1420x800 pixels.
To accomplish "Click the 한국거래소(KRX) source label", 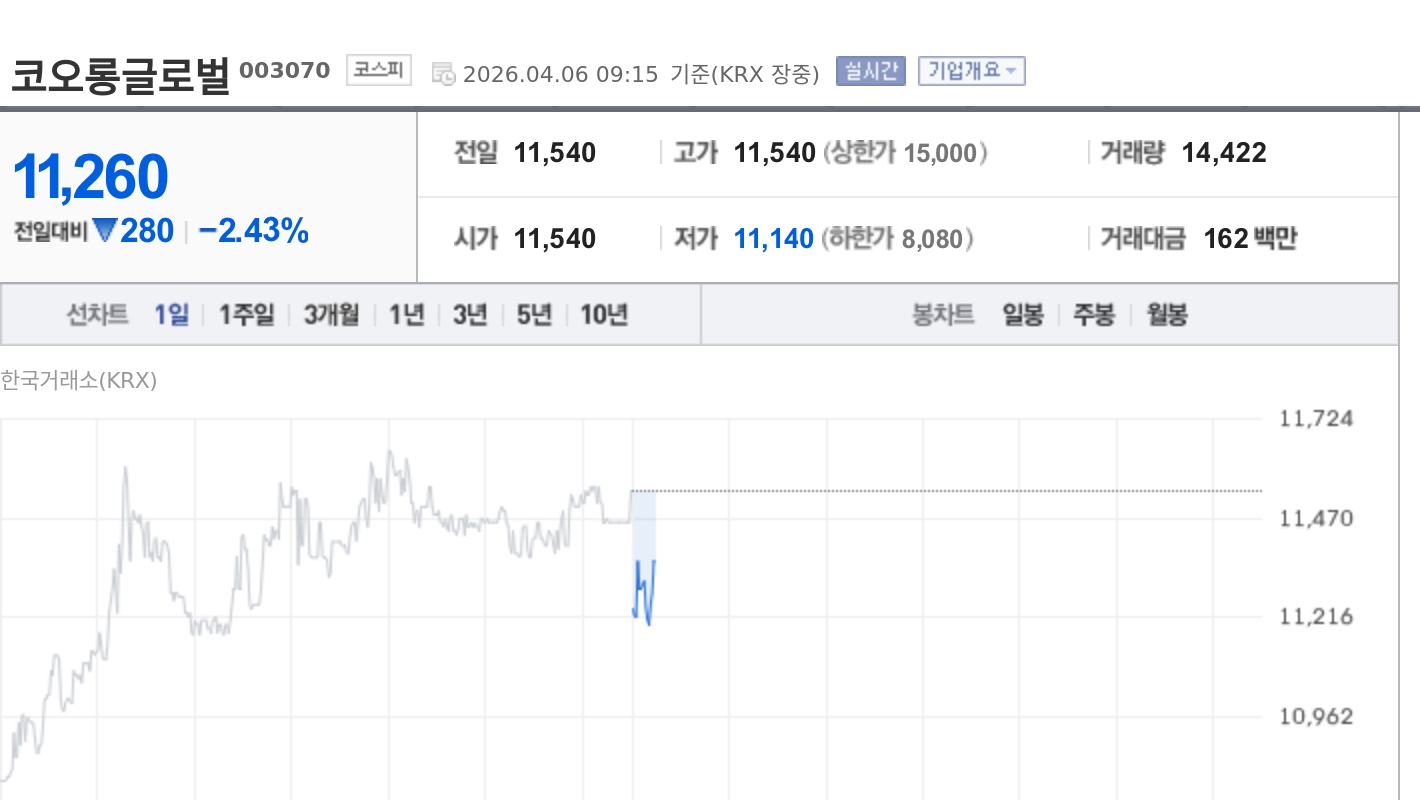I will (80, 381).
